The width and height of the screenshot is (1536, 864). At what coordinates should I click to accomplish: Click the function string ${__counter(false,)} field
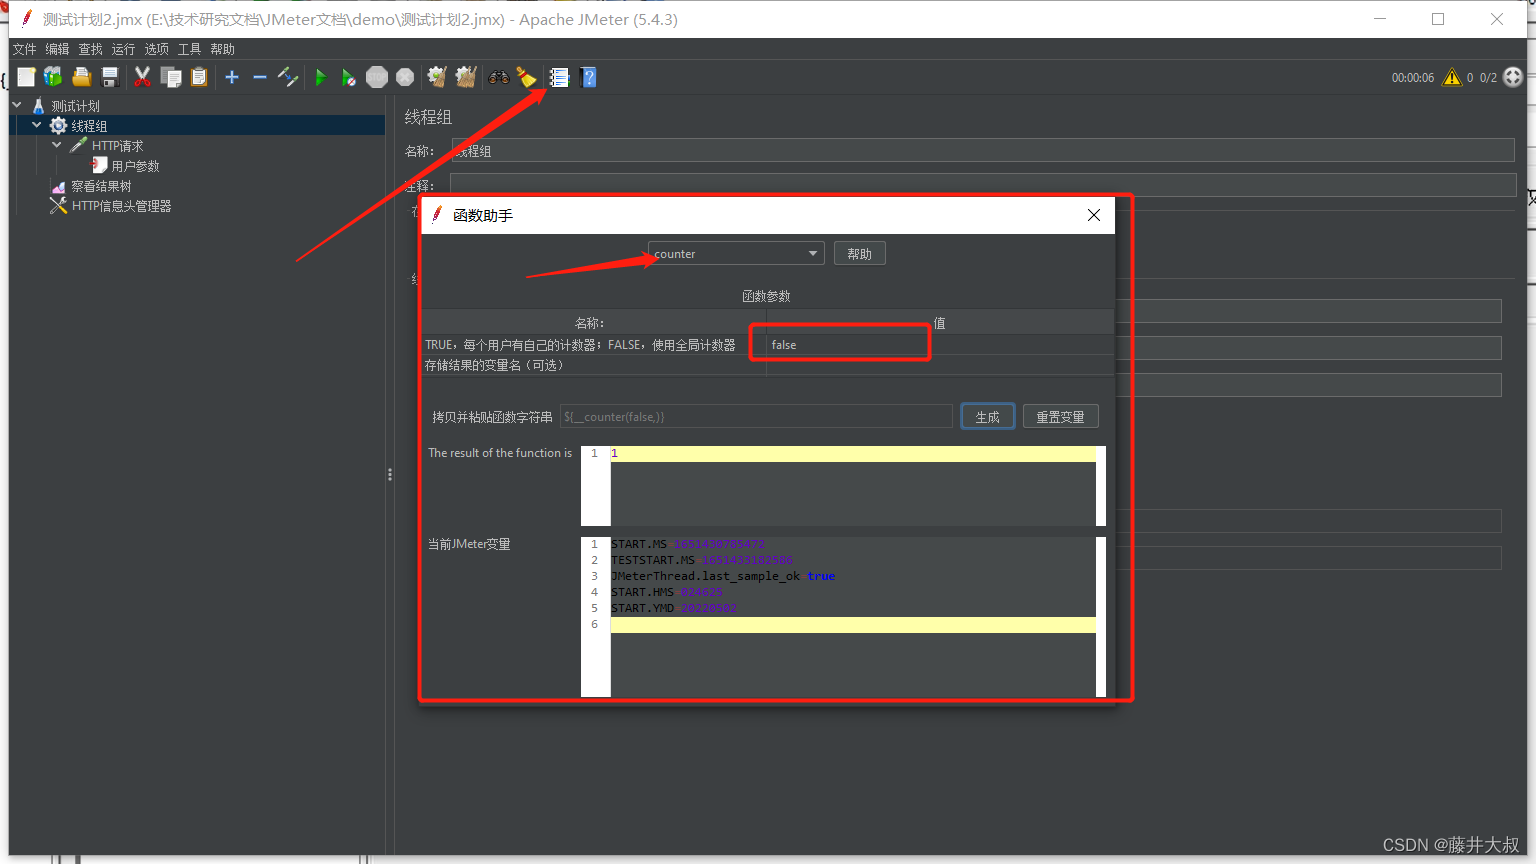[756, 416]
